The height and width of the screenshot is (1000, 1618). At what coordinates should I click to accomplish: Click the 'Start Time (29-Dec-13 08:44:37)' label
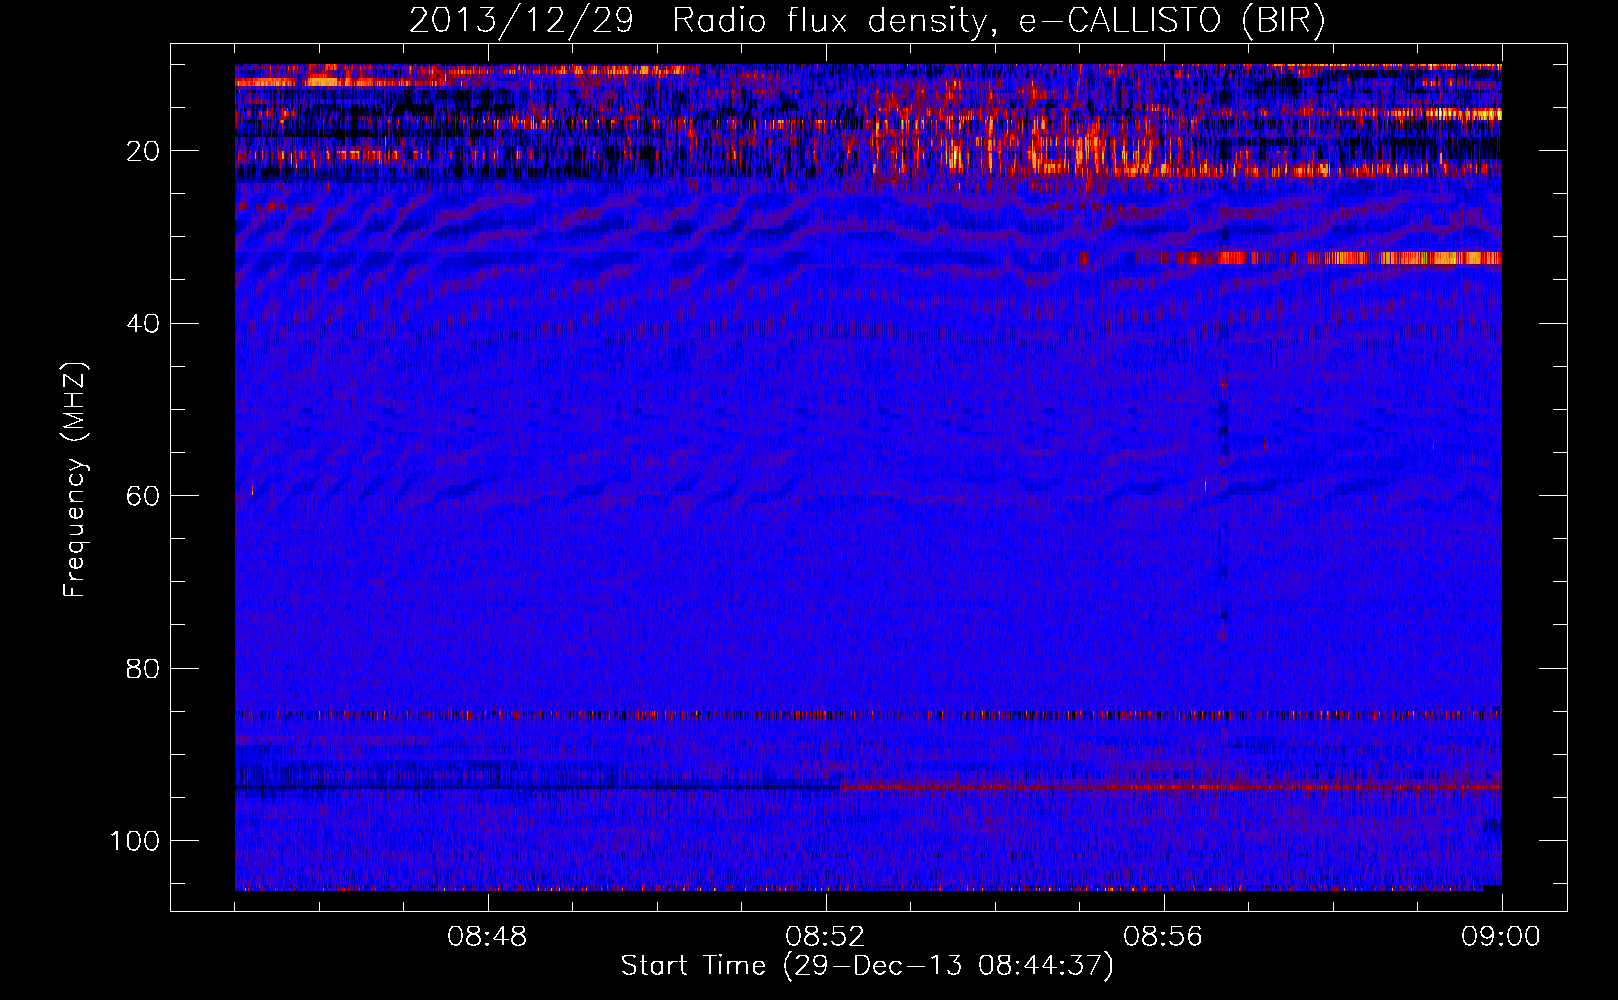[x=867, y=966]
